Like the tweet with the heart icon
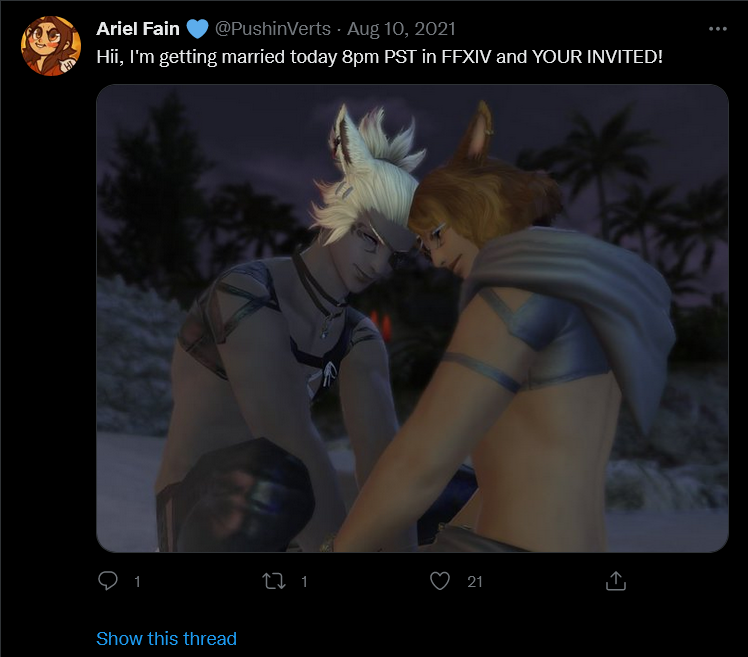The width and height of the screenshot is (748, 657). pos(439,581)
